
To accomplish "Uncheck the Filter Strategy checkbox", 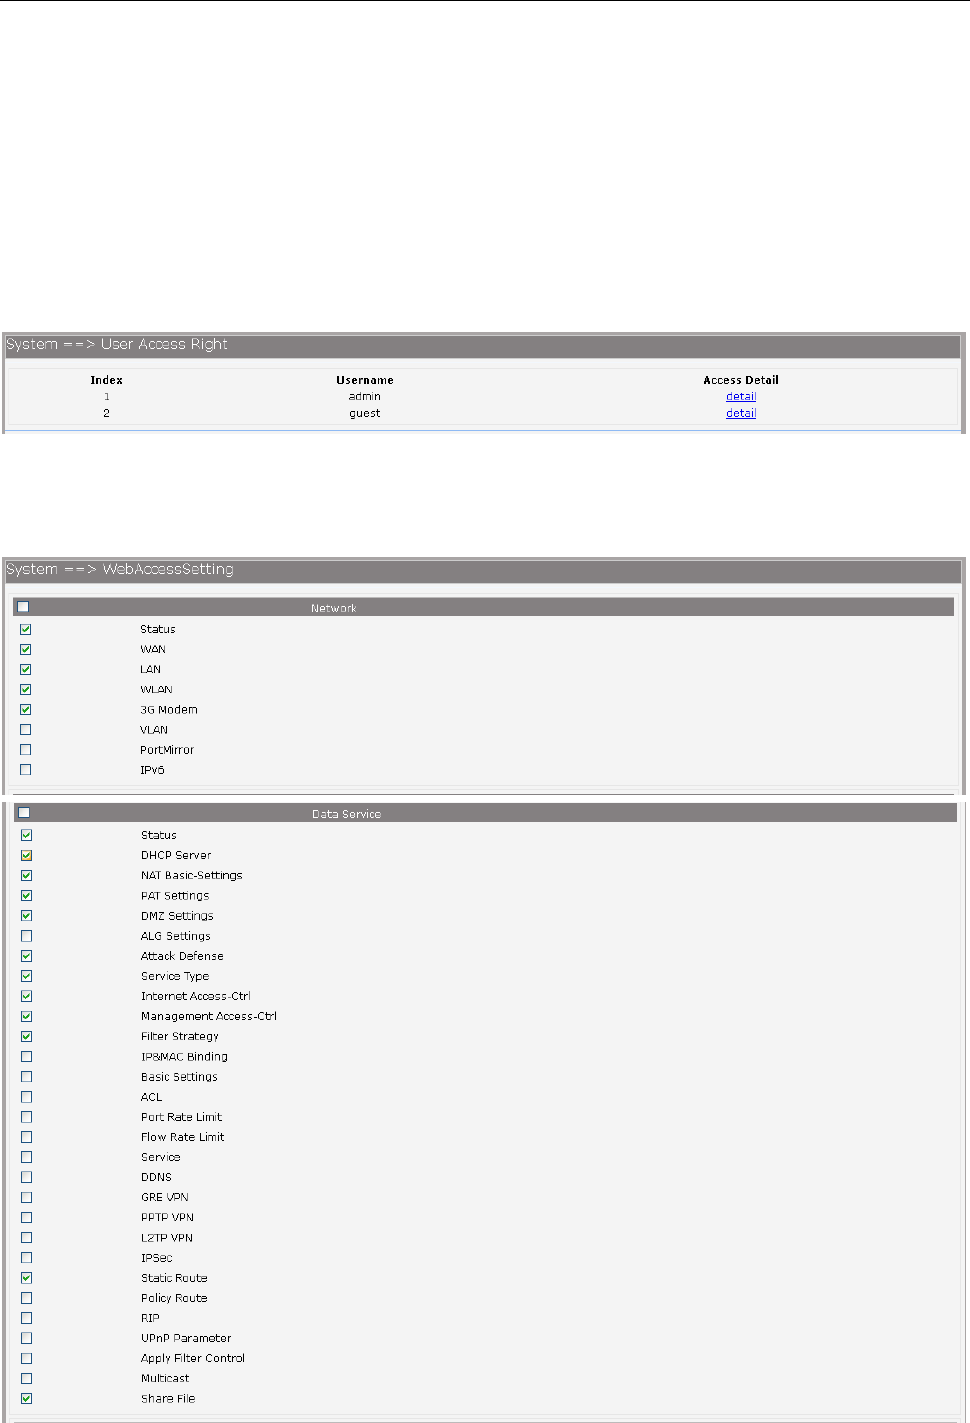I will [x=27, y=1036].
